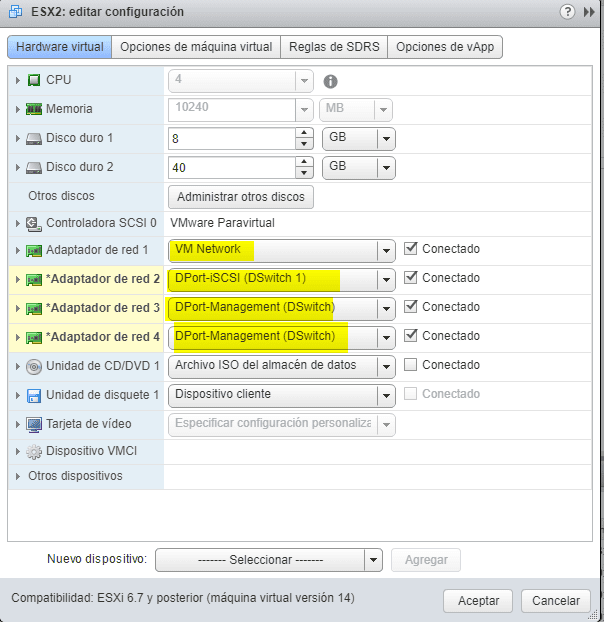Click the Disco duro 2 drive icon
The width and height of the screenshot is (604, 622).
coord(34,167)
